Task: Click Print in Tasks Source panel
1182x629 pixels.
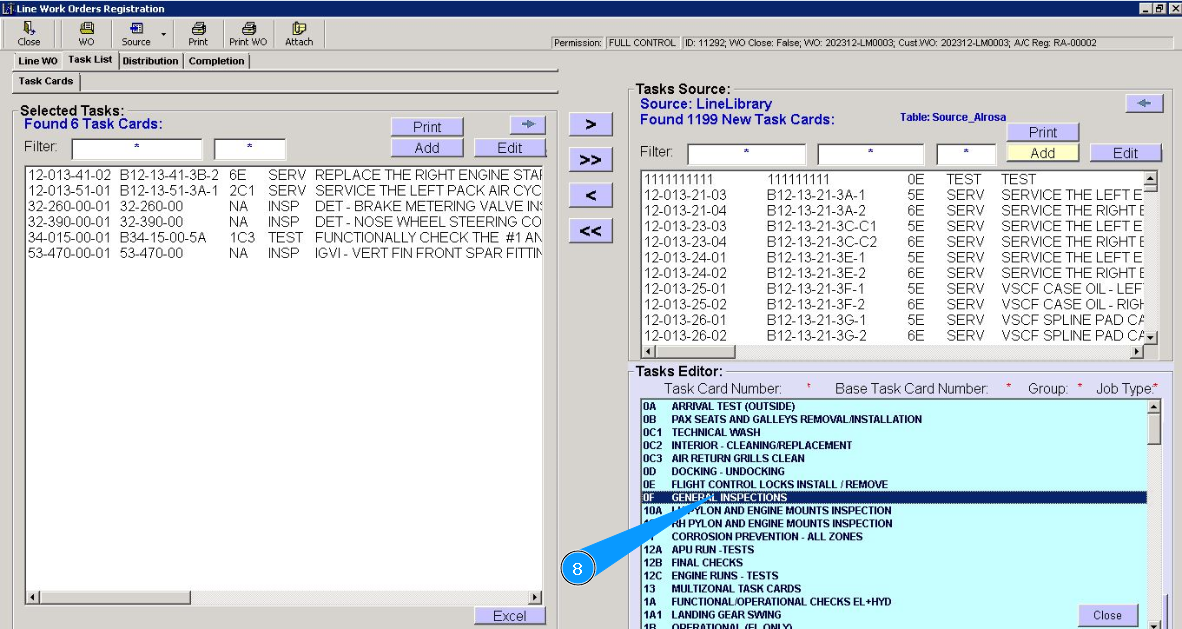Action: (1043, 132)
